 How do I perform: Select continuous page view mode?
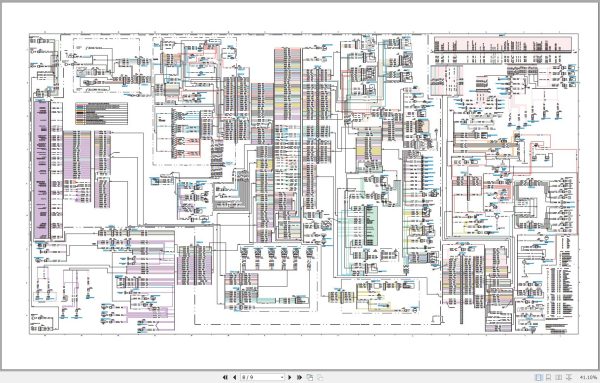(x=549, y=377)
